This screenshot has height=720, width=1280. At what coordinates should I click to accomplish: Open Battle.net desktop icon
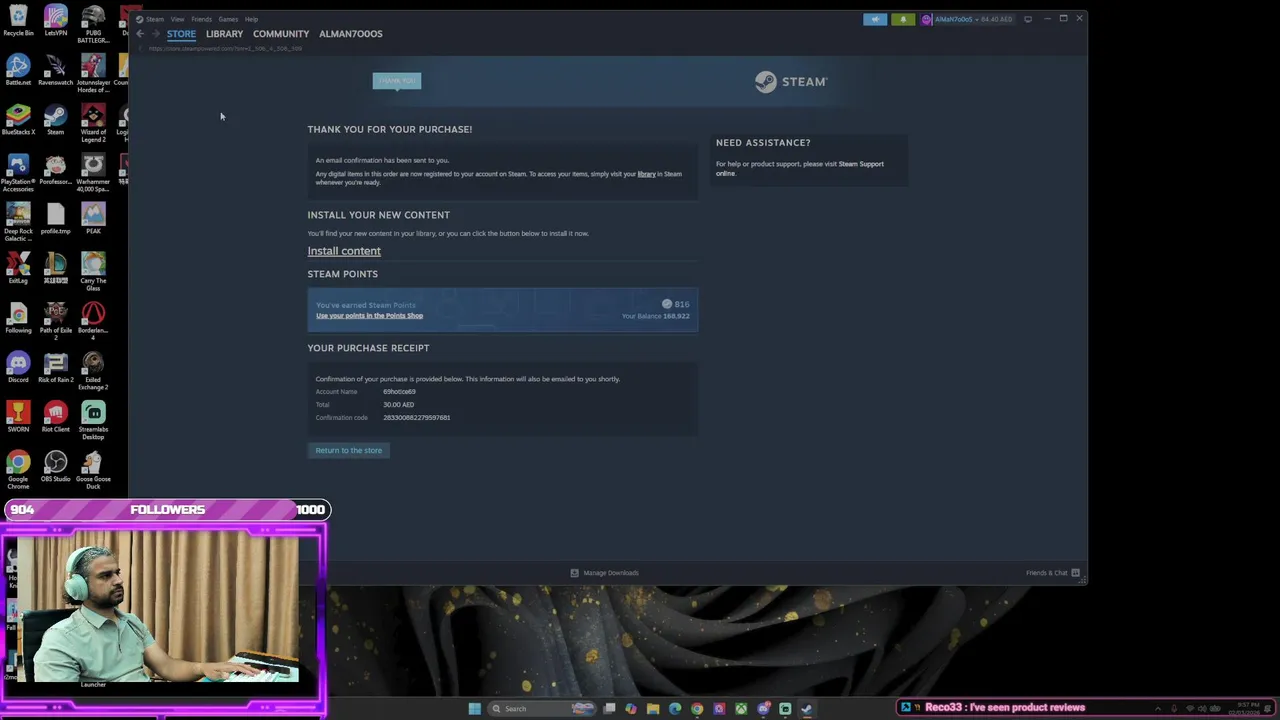click(18, 70)
